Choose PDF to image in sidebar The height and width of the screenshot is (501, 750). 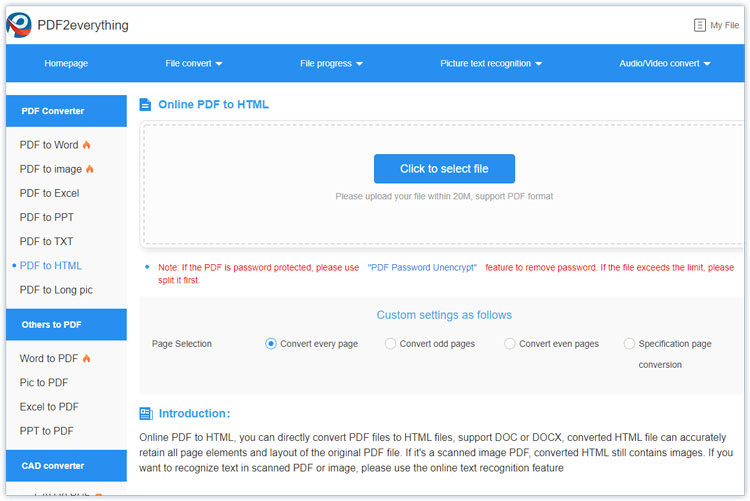coord(51,169)
